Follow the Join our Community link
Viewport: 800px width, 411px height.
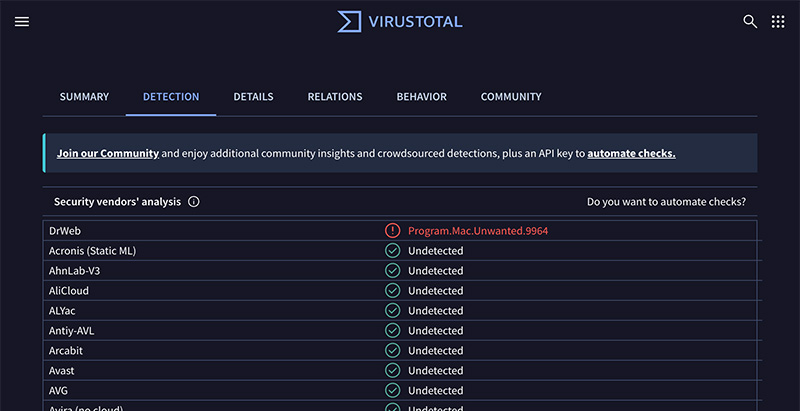(x=108, y=153)
